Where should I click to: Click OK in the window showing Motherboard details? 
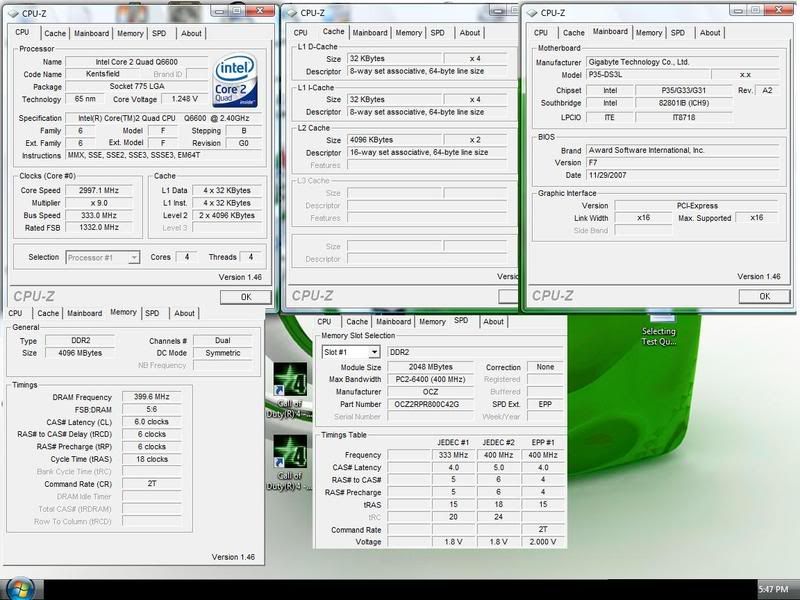(x=764, y=296)
